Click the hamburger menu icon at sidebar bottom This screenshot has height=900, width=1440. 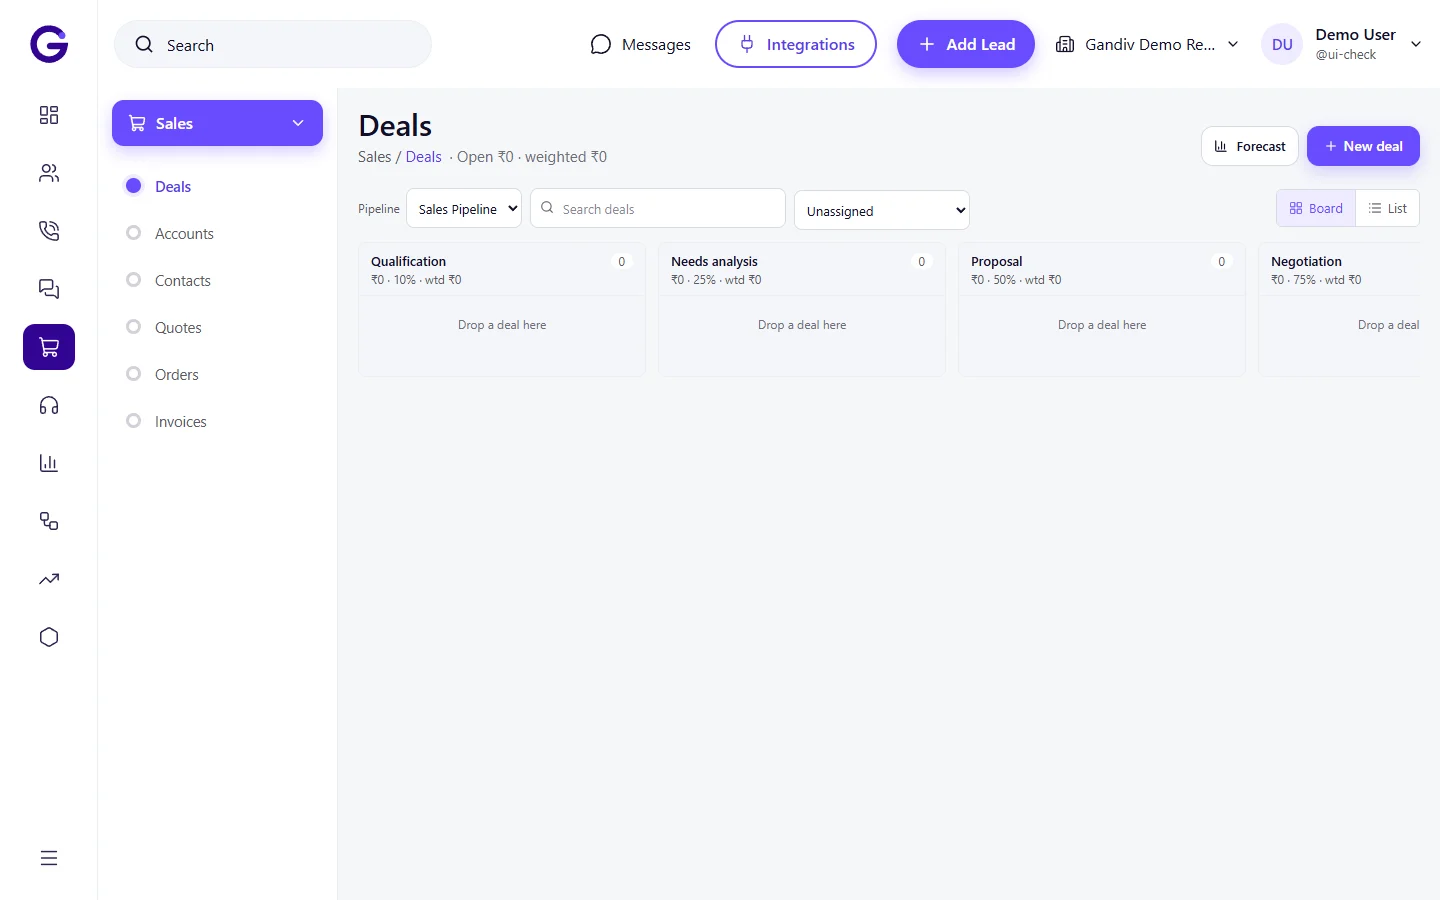point(49,858)
